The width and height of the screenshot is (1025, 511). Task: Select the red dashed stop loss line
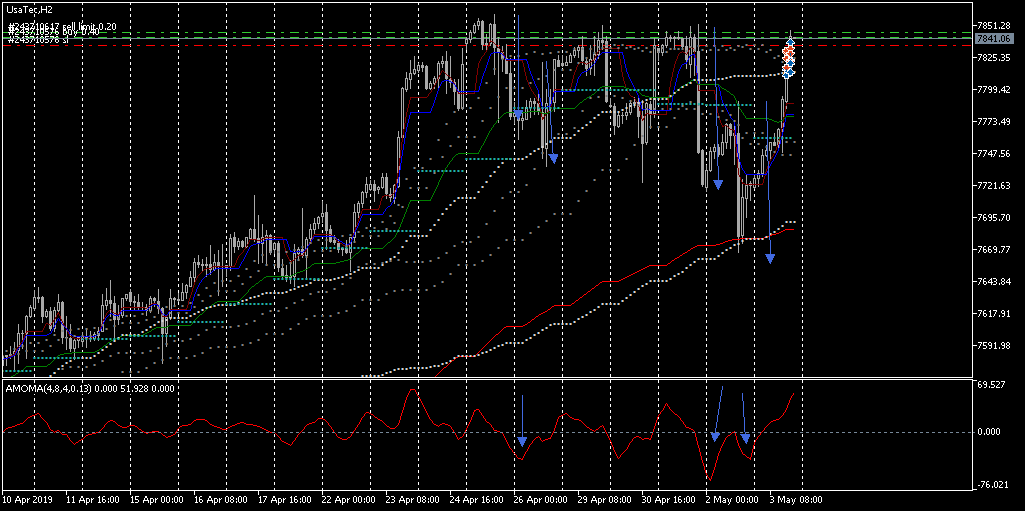pos(487,46)
